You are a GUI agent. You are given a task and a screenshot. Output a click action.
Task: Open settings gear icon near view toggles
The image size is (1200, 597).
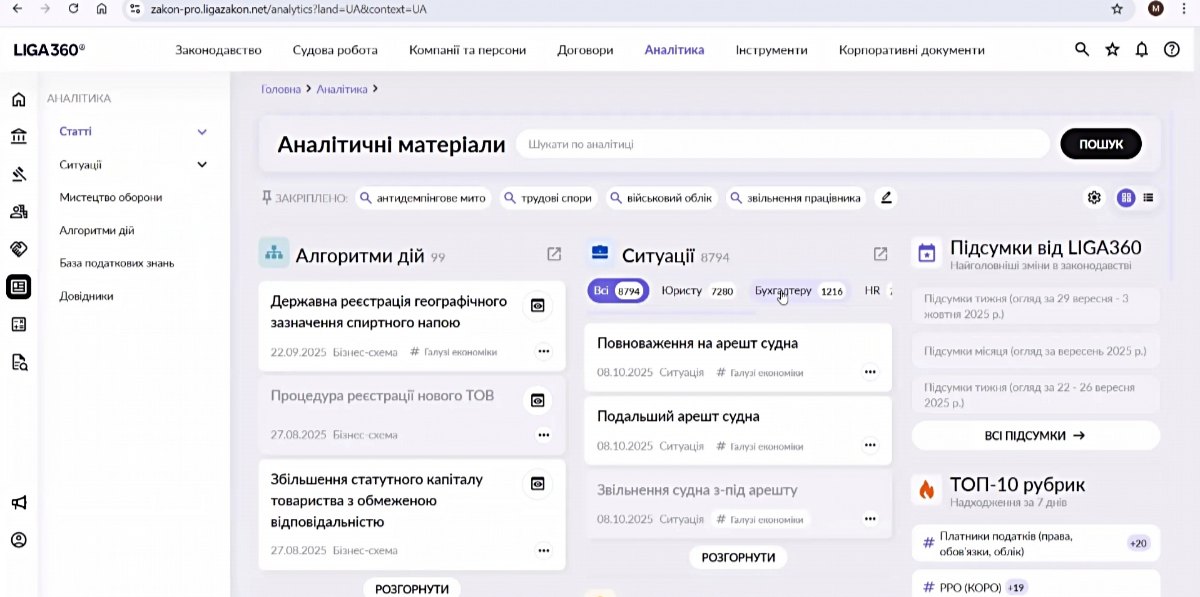[1094, 198]
